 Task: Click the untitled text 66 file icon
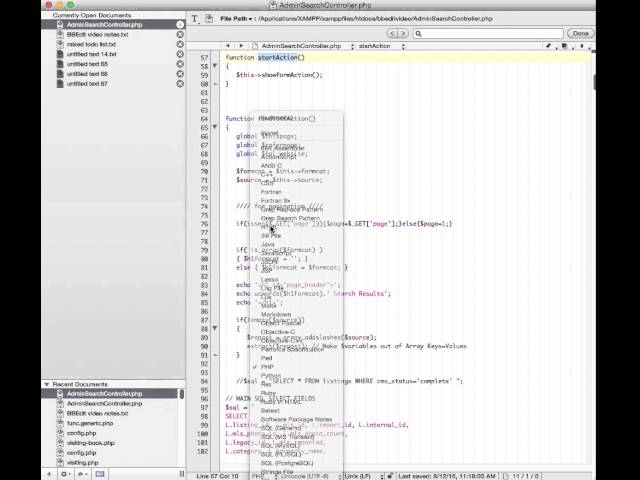click(60, 73)
